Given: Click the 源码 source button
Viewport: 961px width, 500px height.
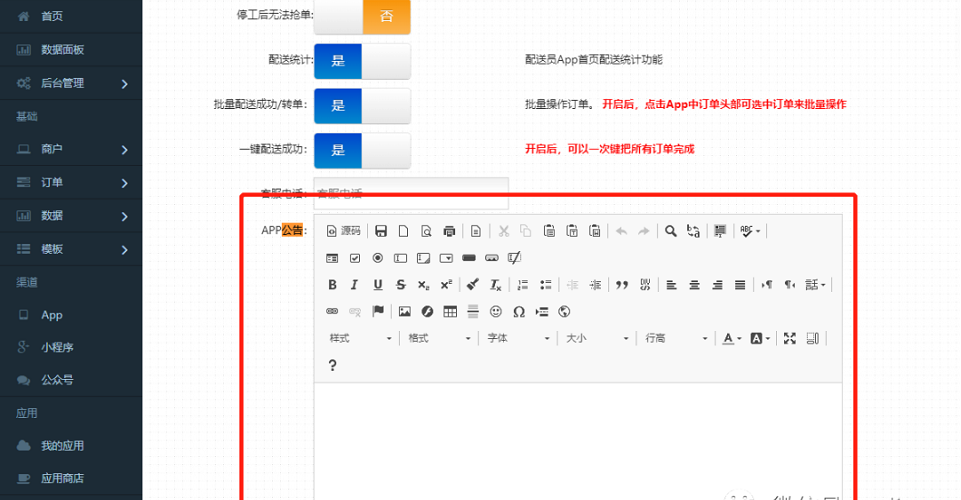Looking at the screenshot, I should point(342,231).
